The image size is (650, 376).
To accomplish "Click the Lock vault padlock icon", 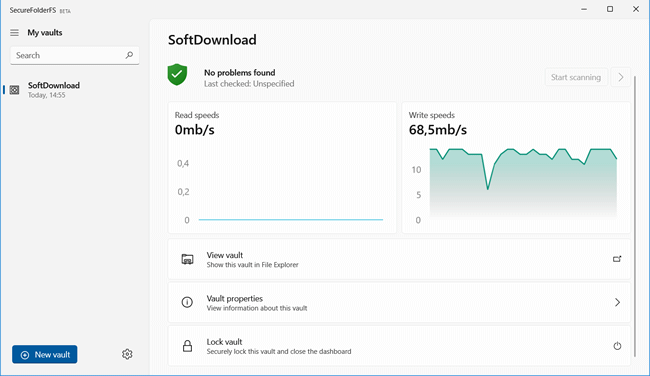I will [x=187, y=346].
